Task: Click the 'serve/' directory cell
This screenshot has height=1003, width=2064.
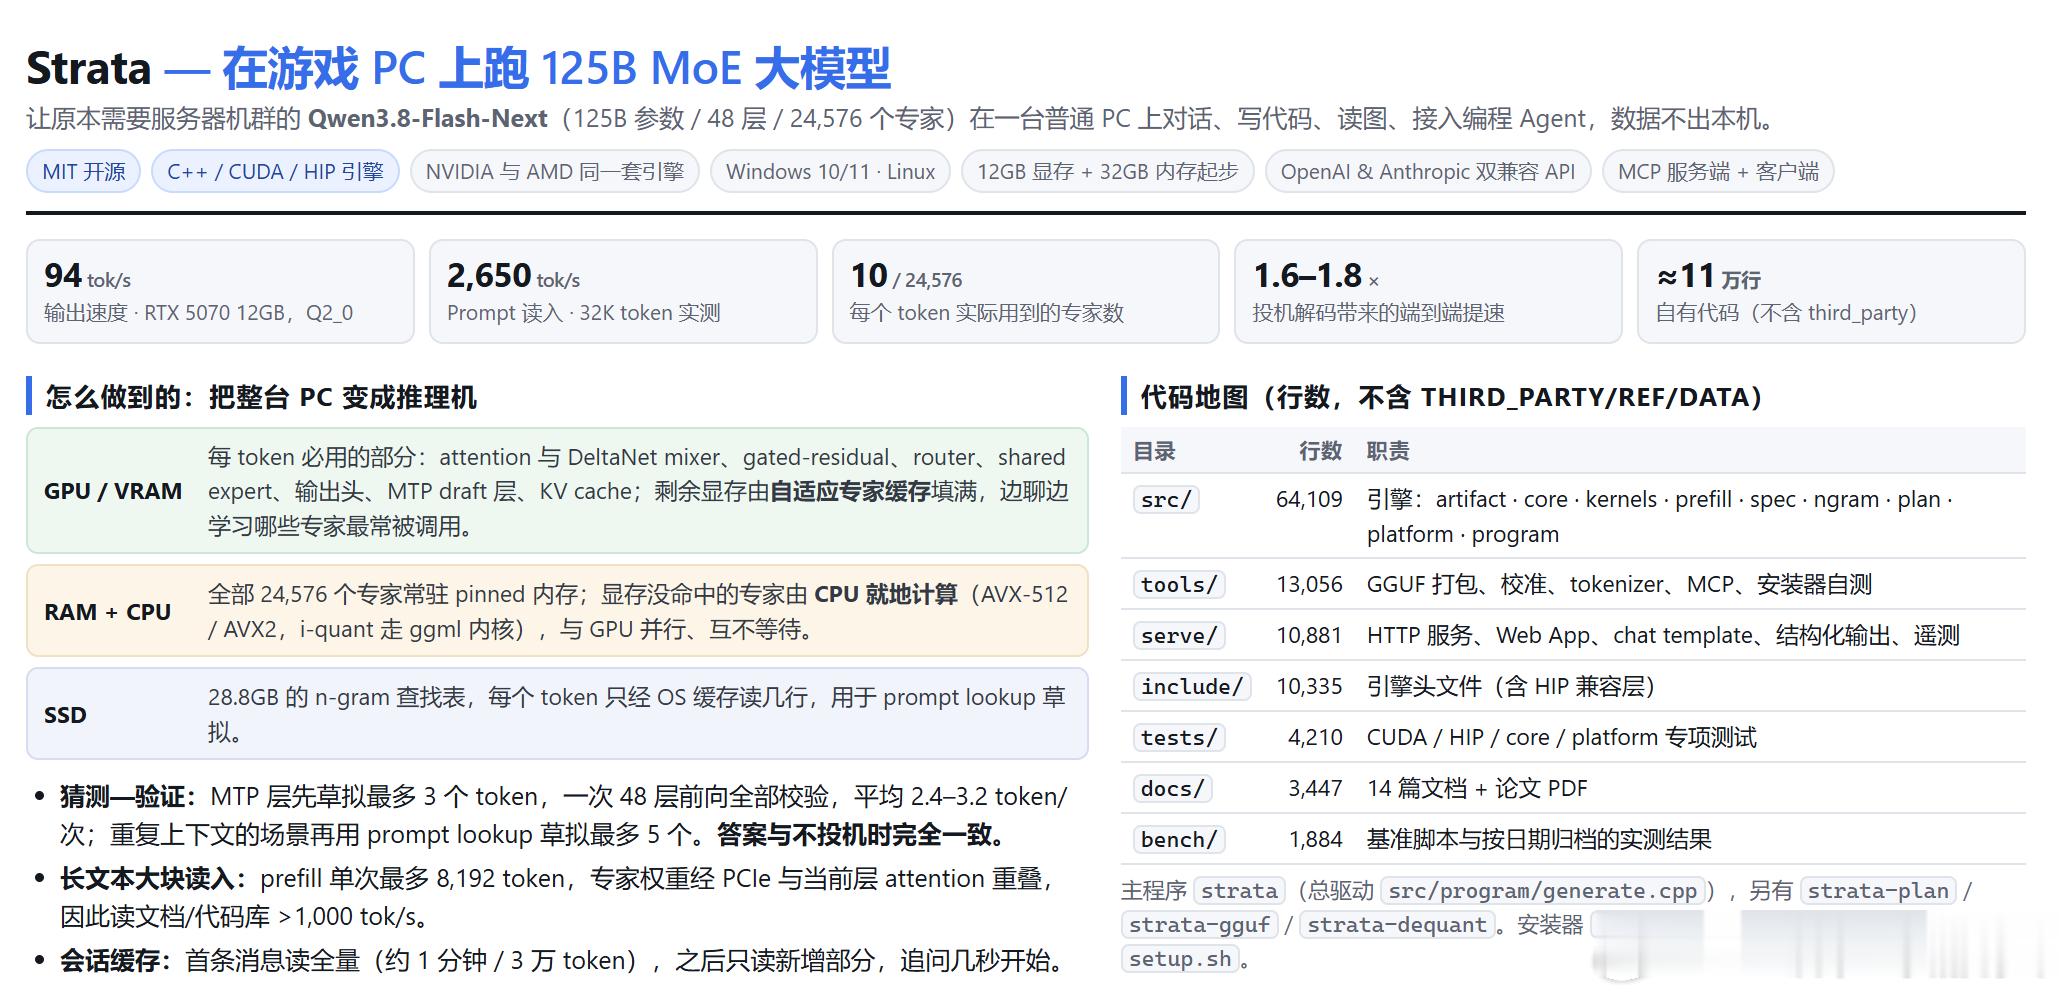Action: (x=1179, y=635)
